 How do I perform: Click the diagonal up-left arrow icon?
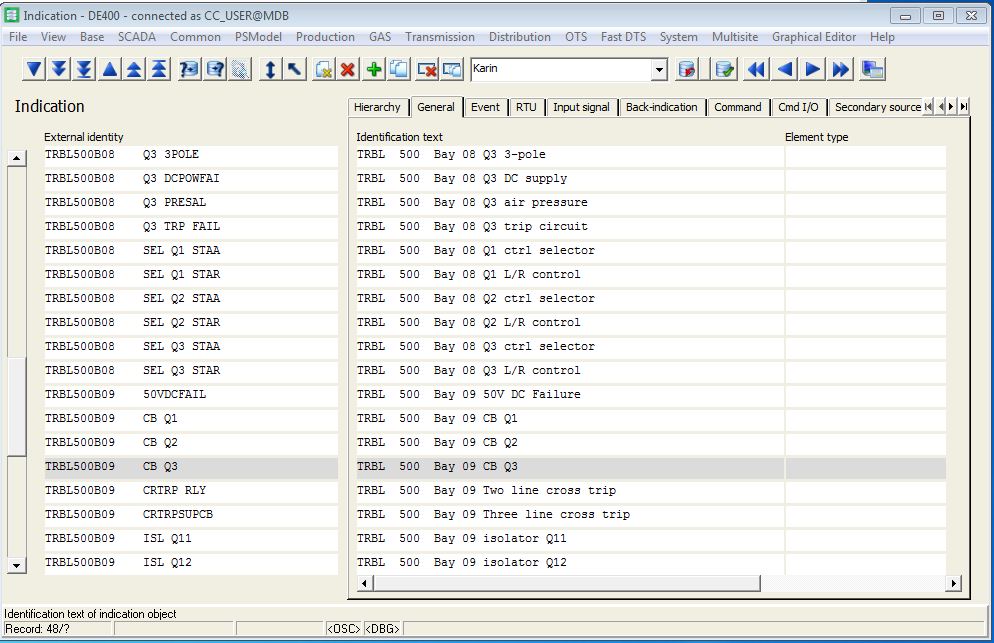click(x=295, y=68)
